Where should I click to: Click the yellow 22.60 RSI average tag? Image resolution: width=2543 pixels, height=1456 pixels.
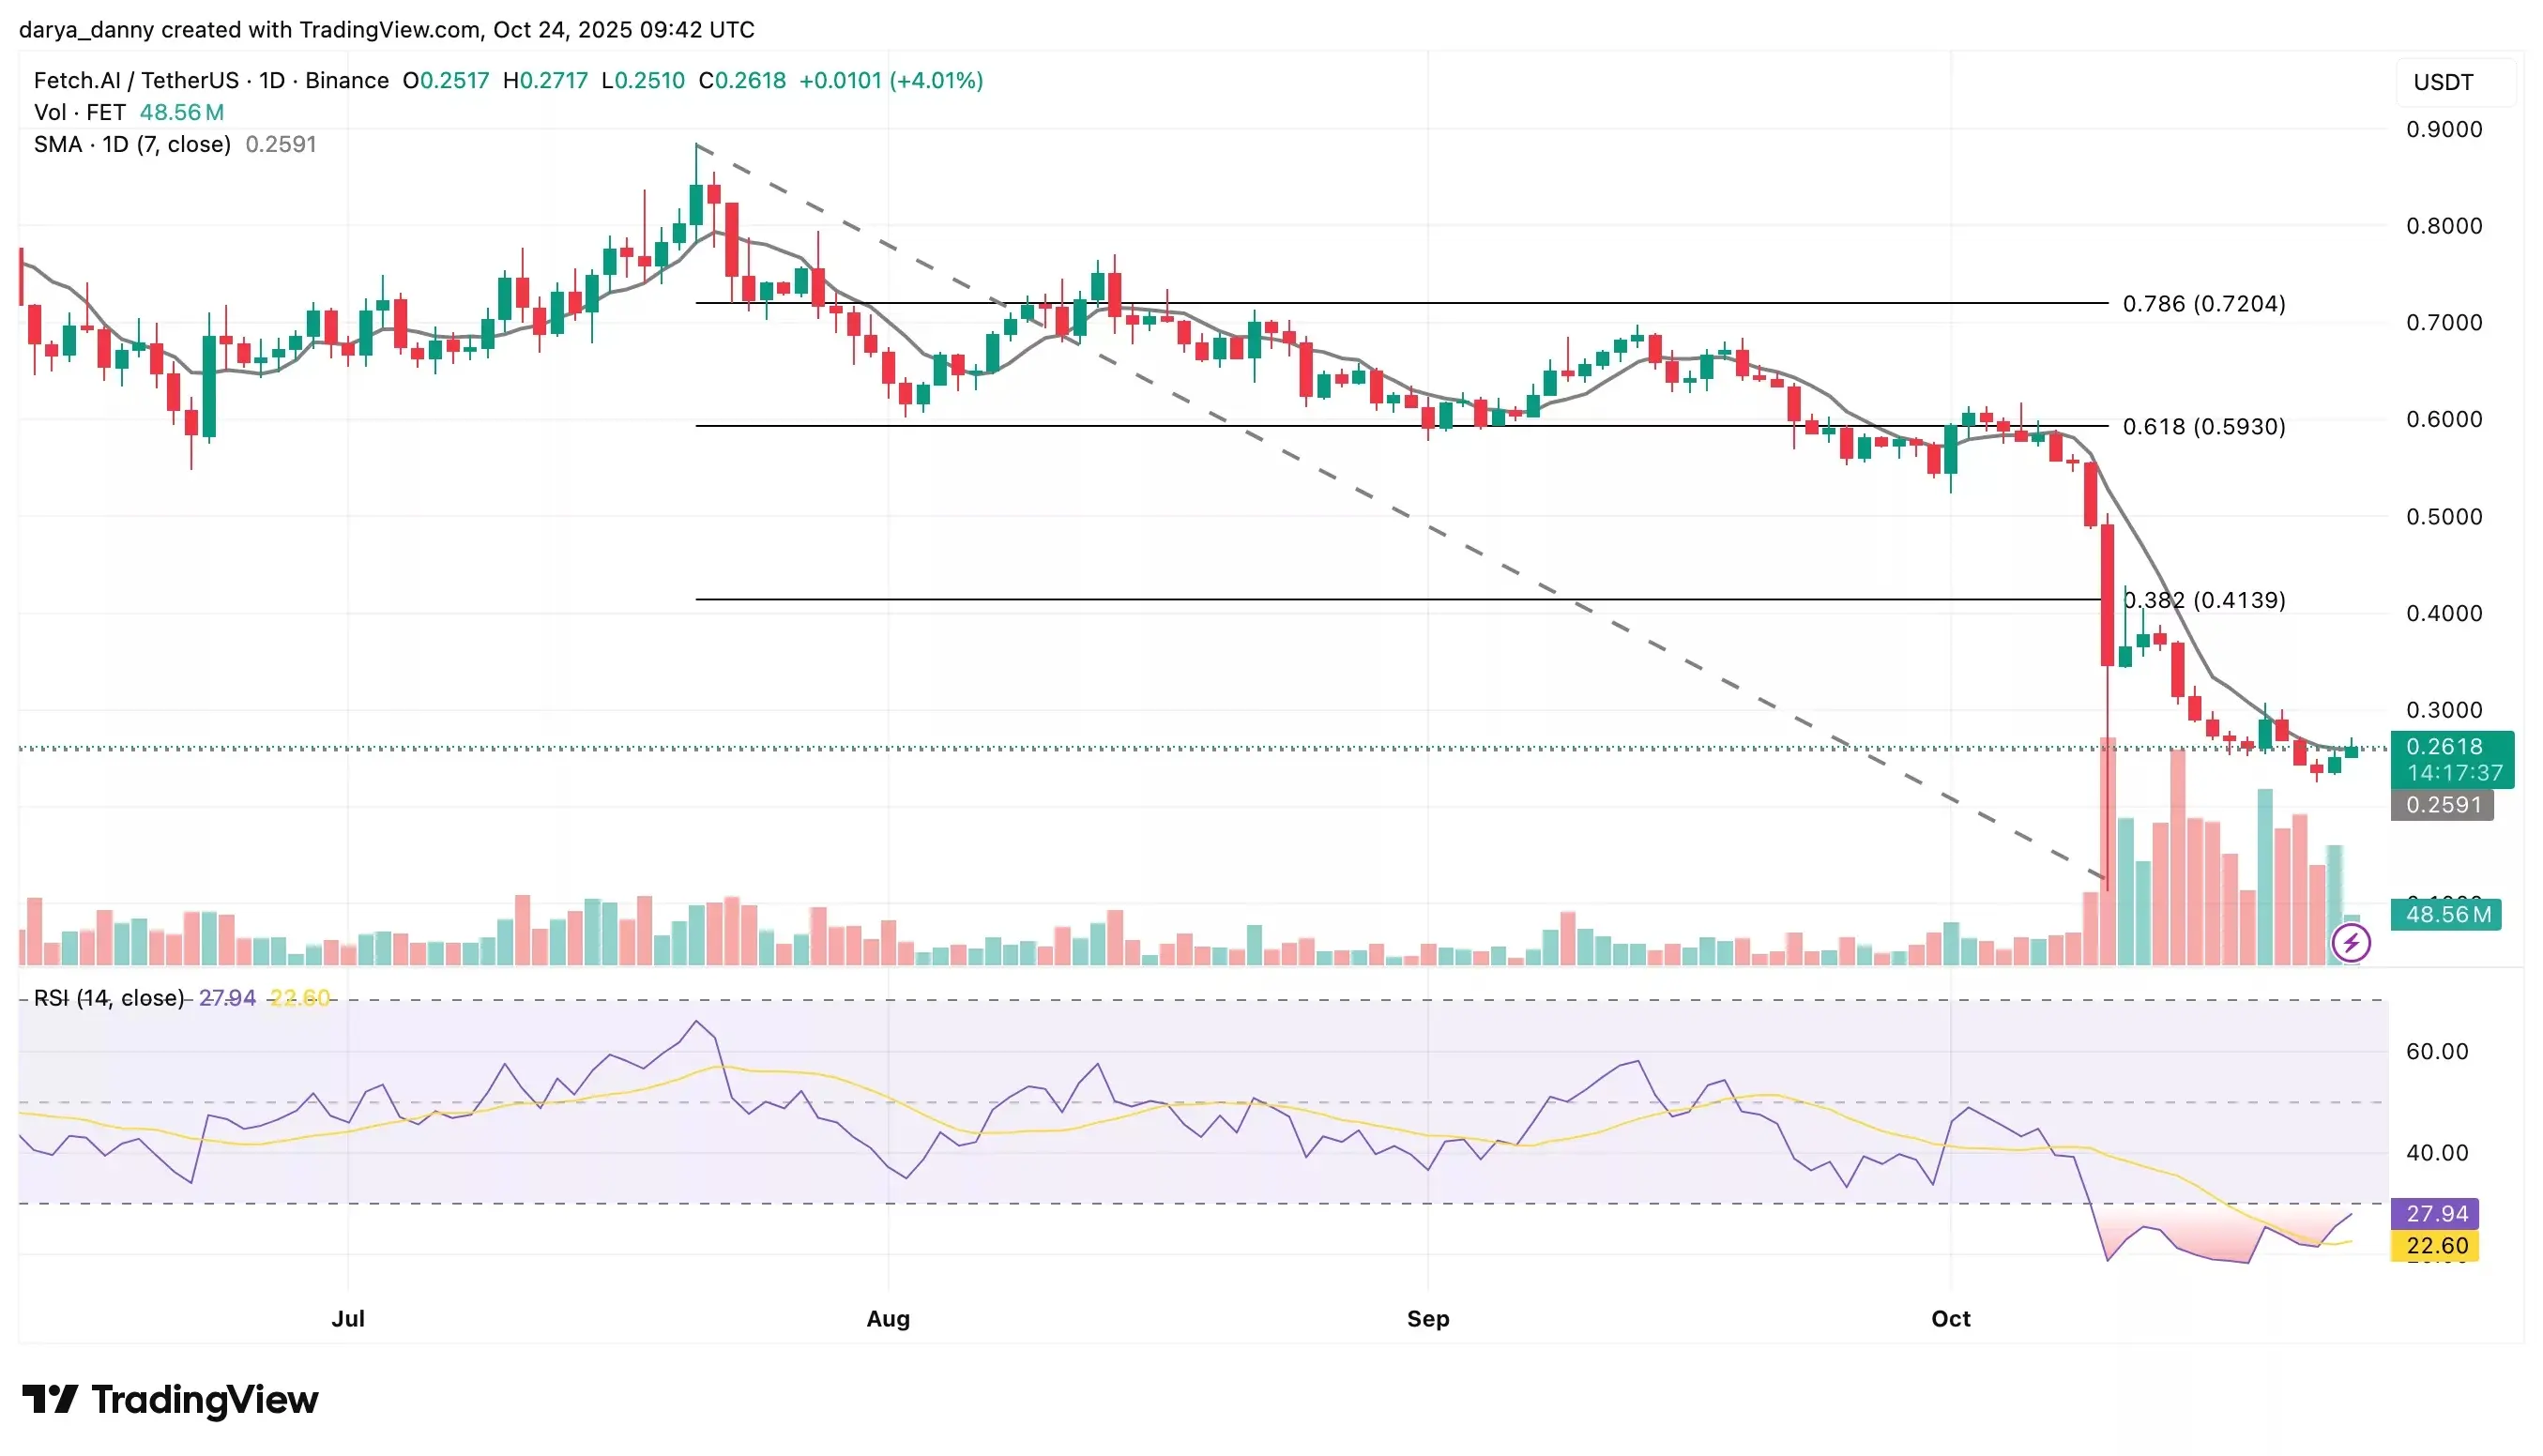(2436, 1246)
